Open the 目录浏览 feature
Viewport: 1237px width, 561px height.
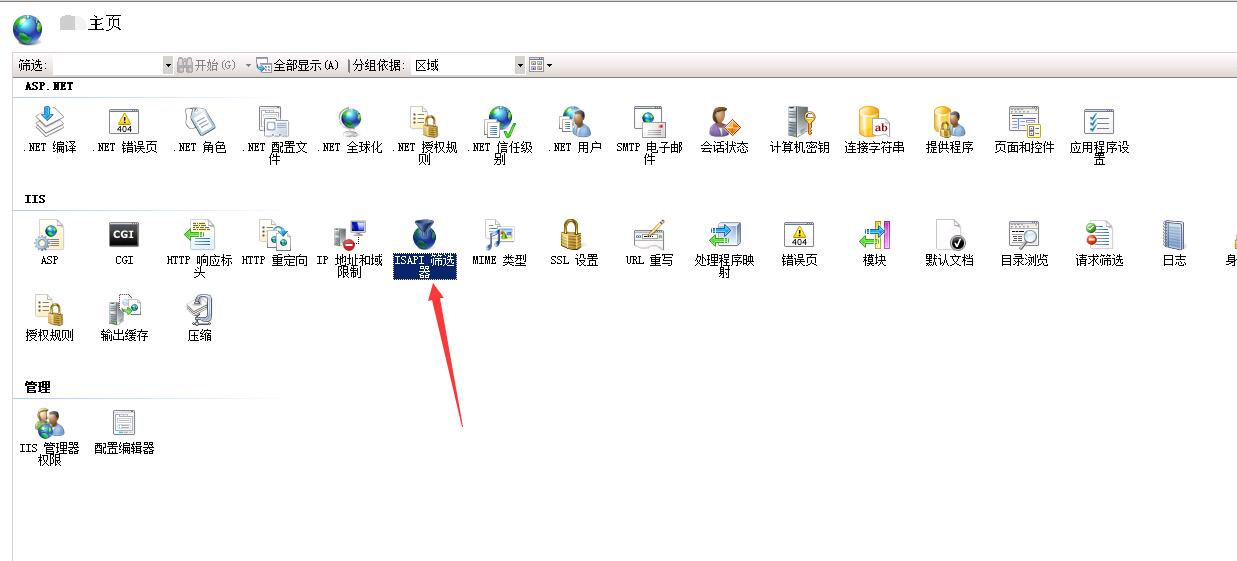(x=1024, y=237)
